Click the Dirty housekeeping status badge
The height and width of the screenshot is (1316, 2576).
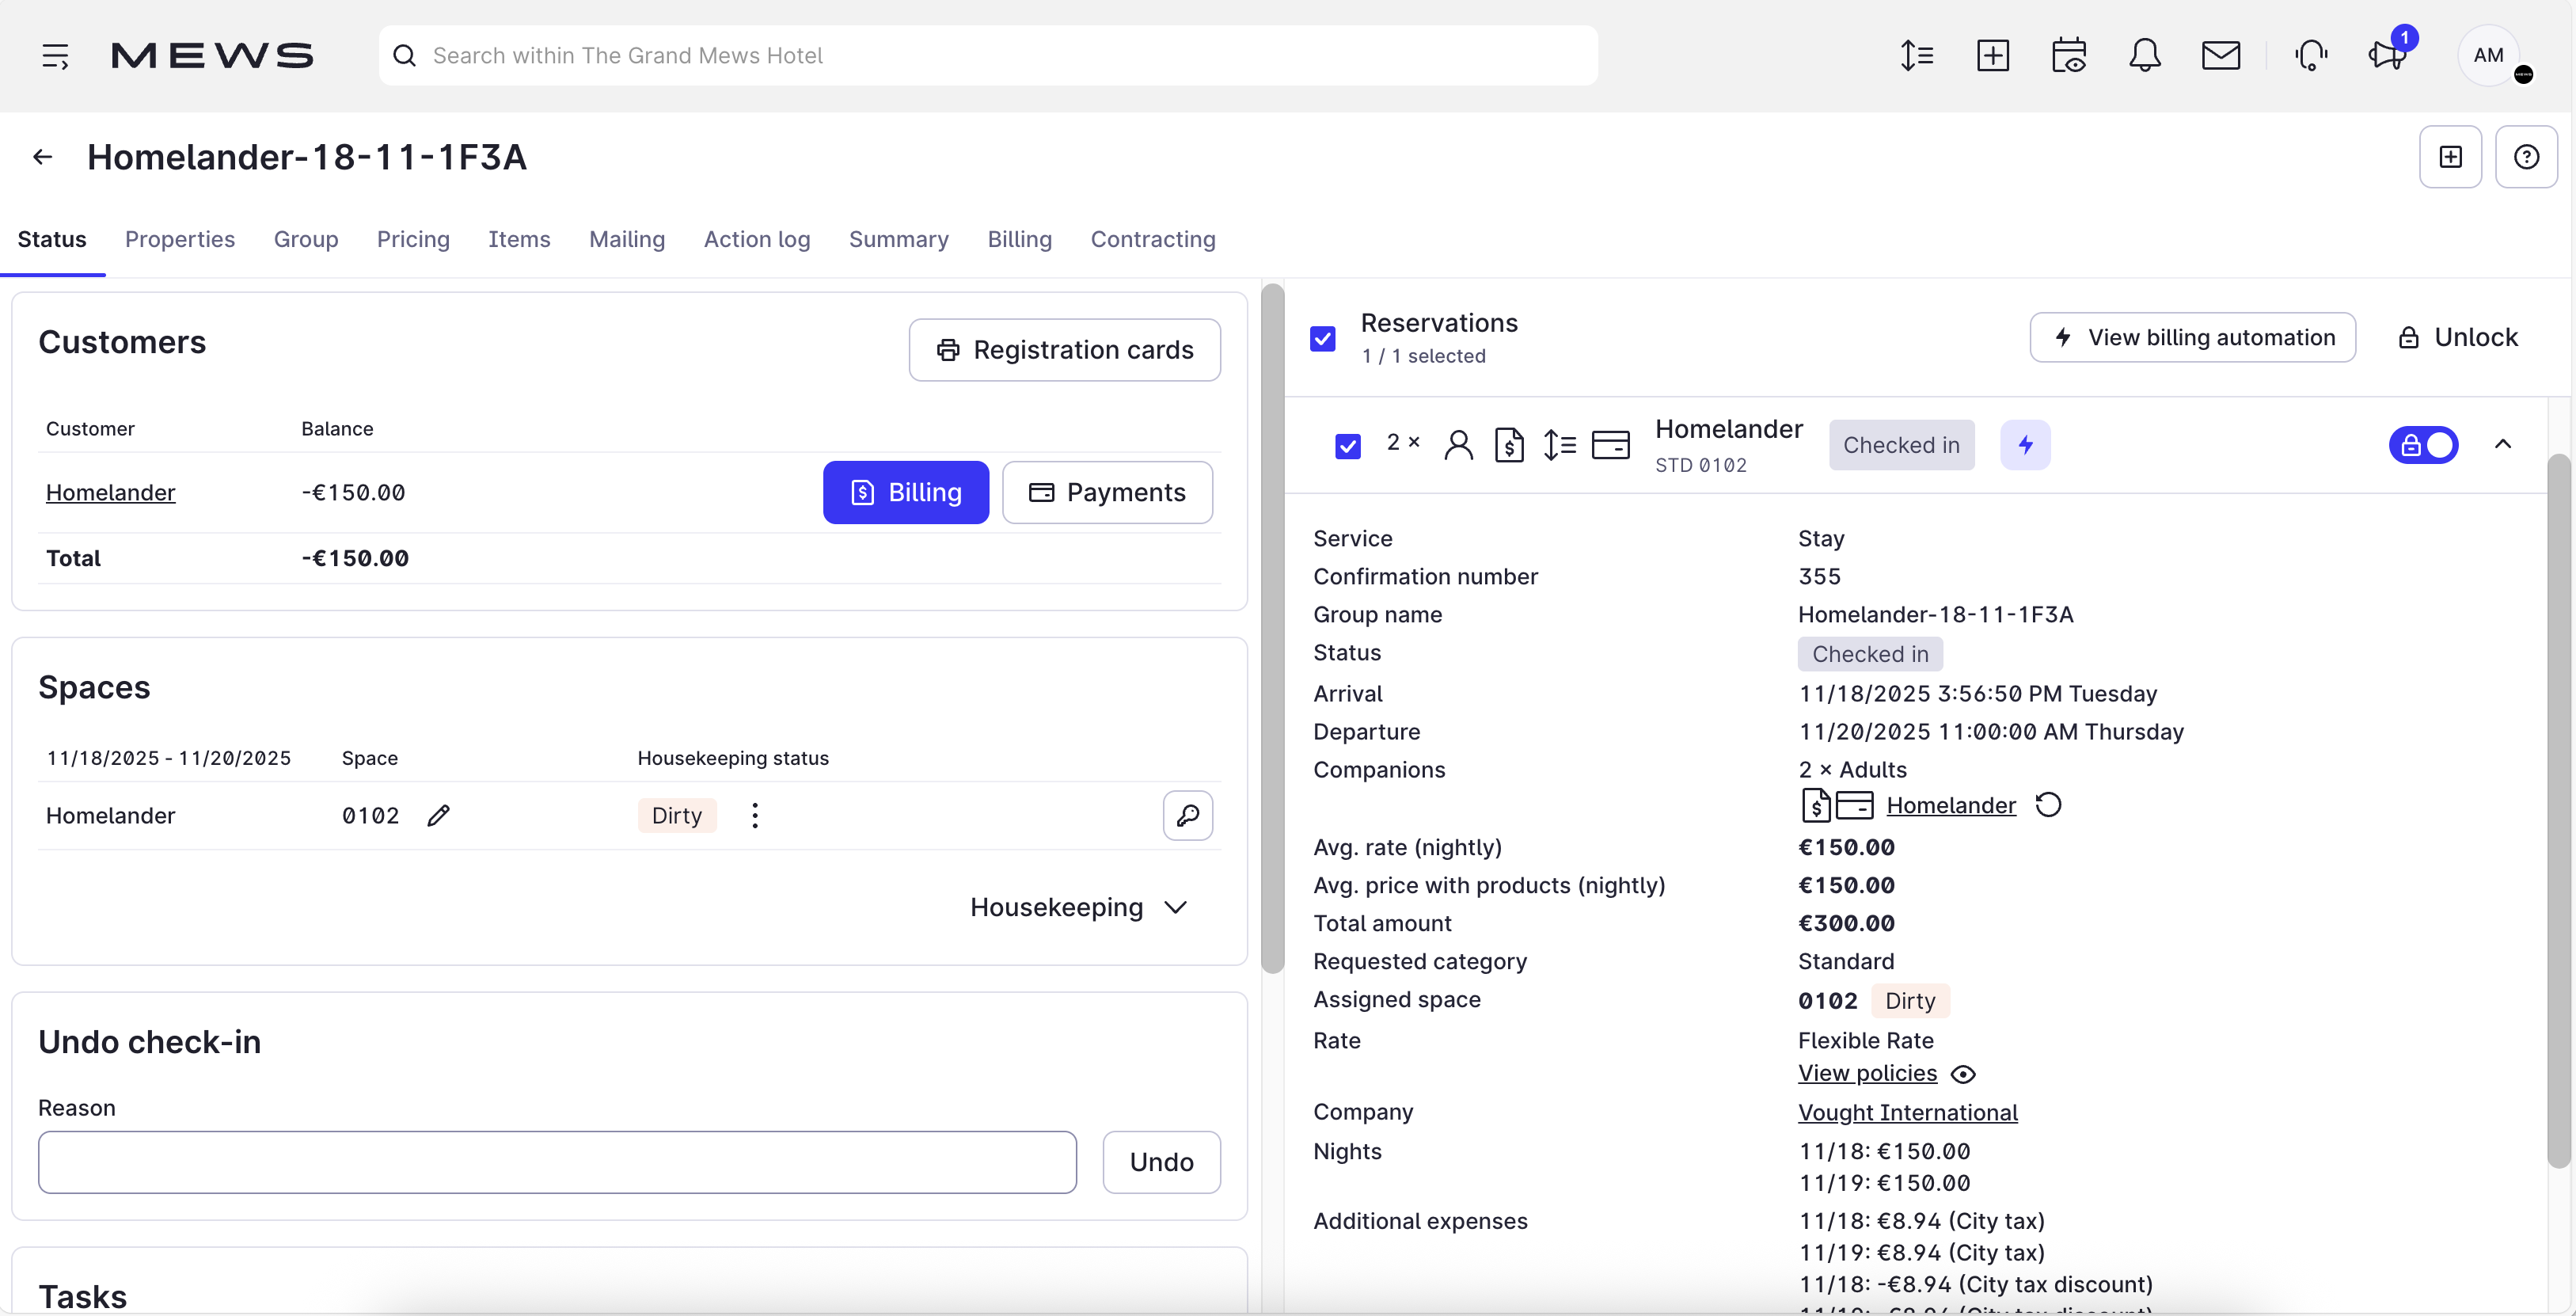[677, 816]
